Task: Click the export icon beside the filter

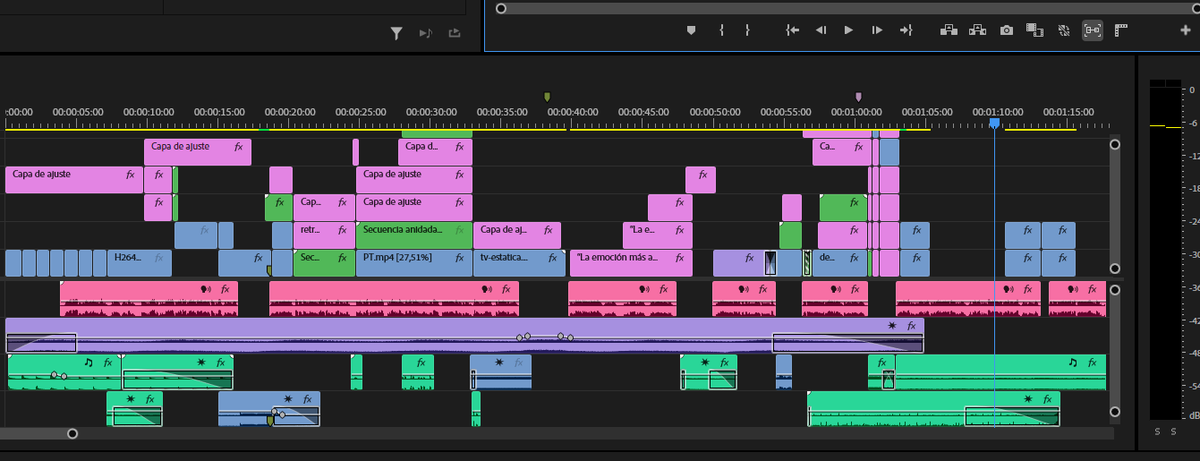Action: (x=455, y=34)
